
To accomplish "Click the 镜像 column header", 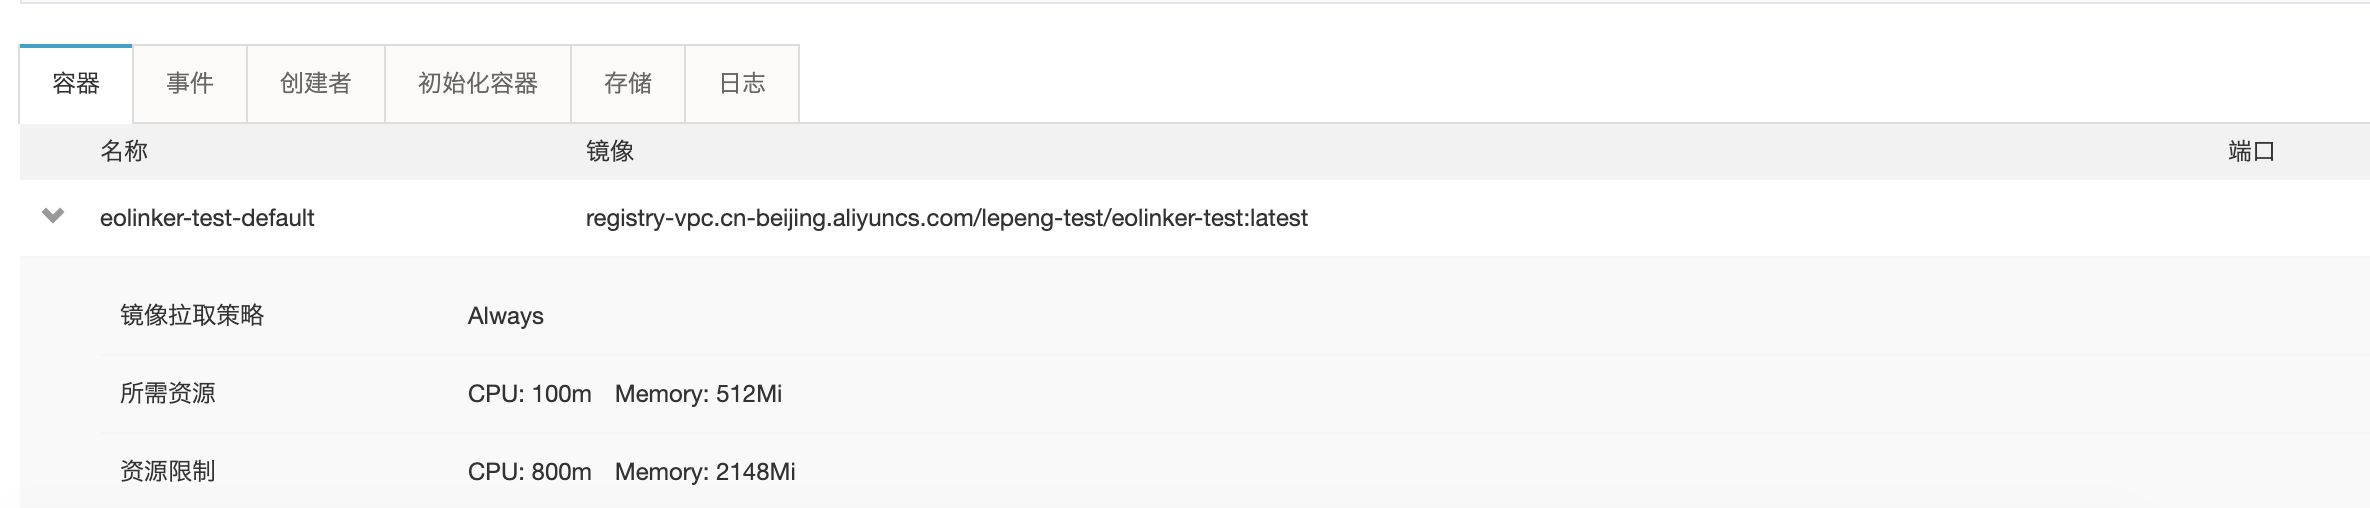I will tap(610, 151).
